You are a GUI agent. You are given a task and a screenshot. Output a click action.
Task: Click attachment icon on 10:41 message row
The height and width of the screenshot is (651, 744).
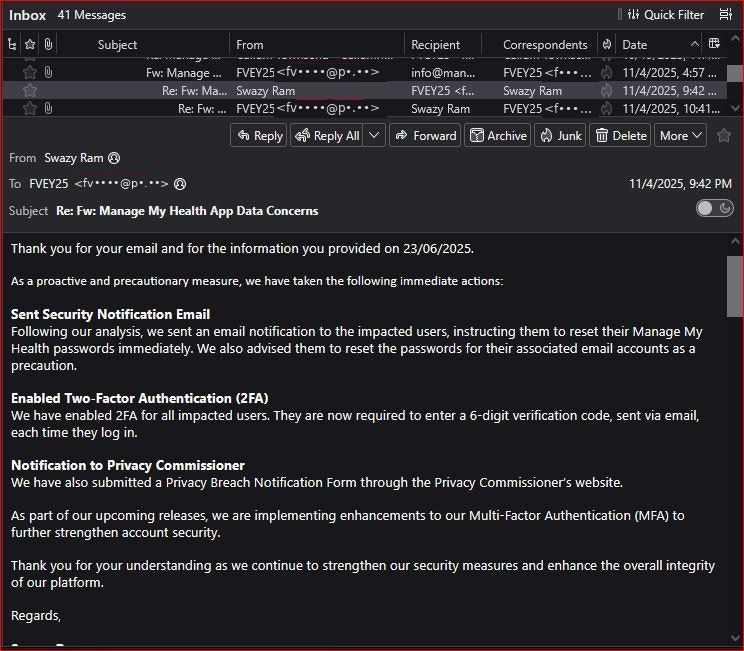click(48, 108)
